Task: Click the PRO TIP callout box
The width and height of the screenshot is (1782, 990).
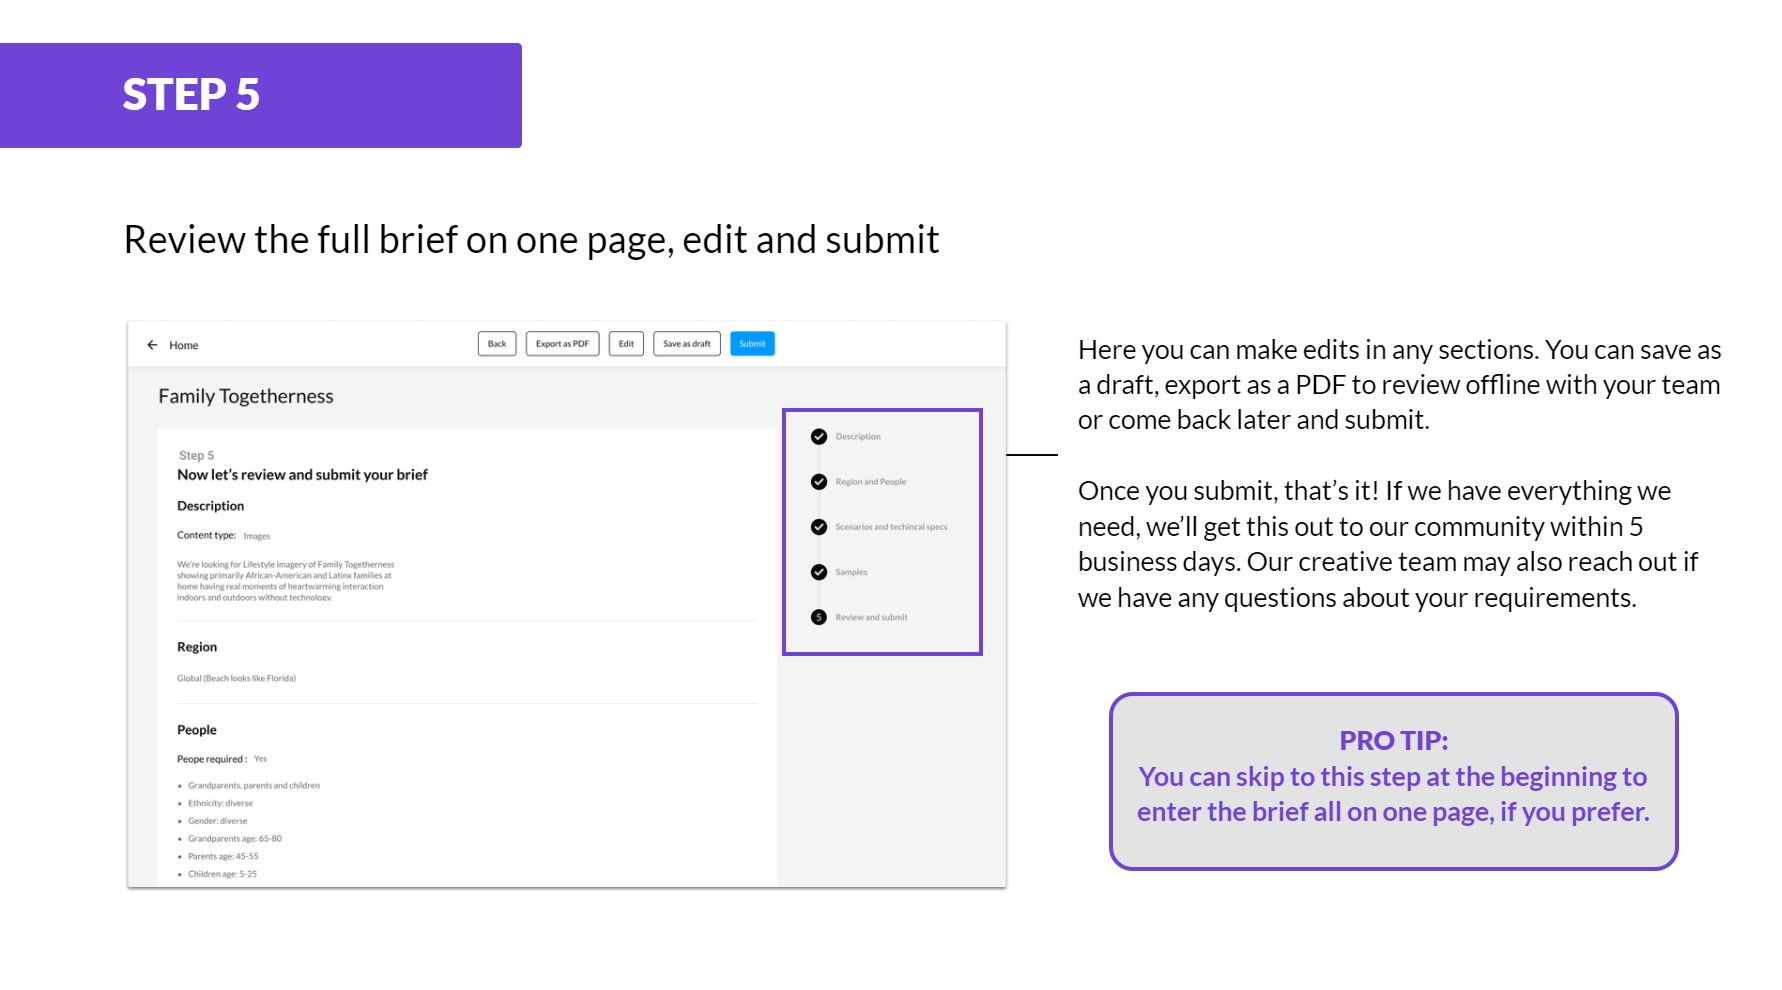Action: (x=1393, y=781)
